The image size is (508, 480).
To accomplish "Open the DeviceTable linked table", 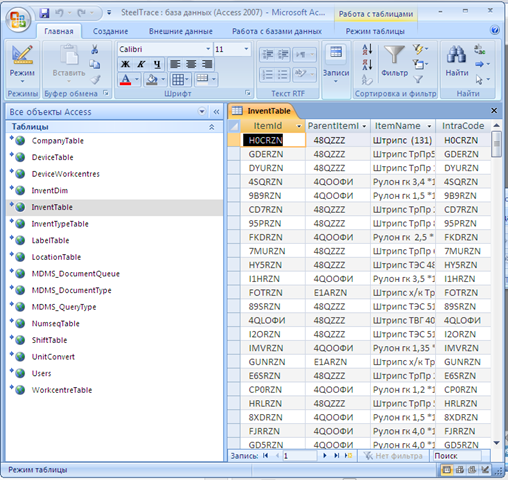I will click(x=52, y=157).
